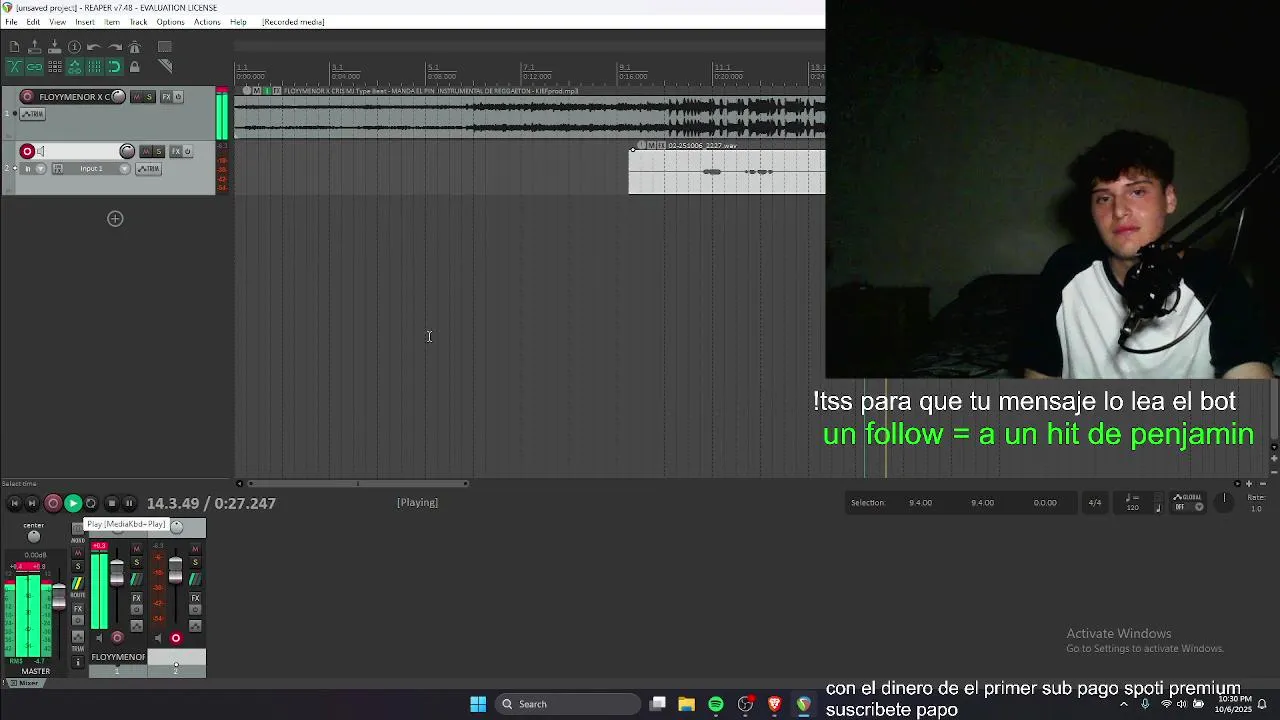
Task: Click TRIM envelope button on track 2
Action: 148,168
